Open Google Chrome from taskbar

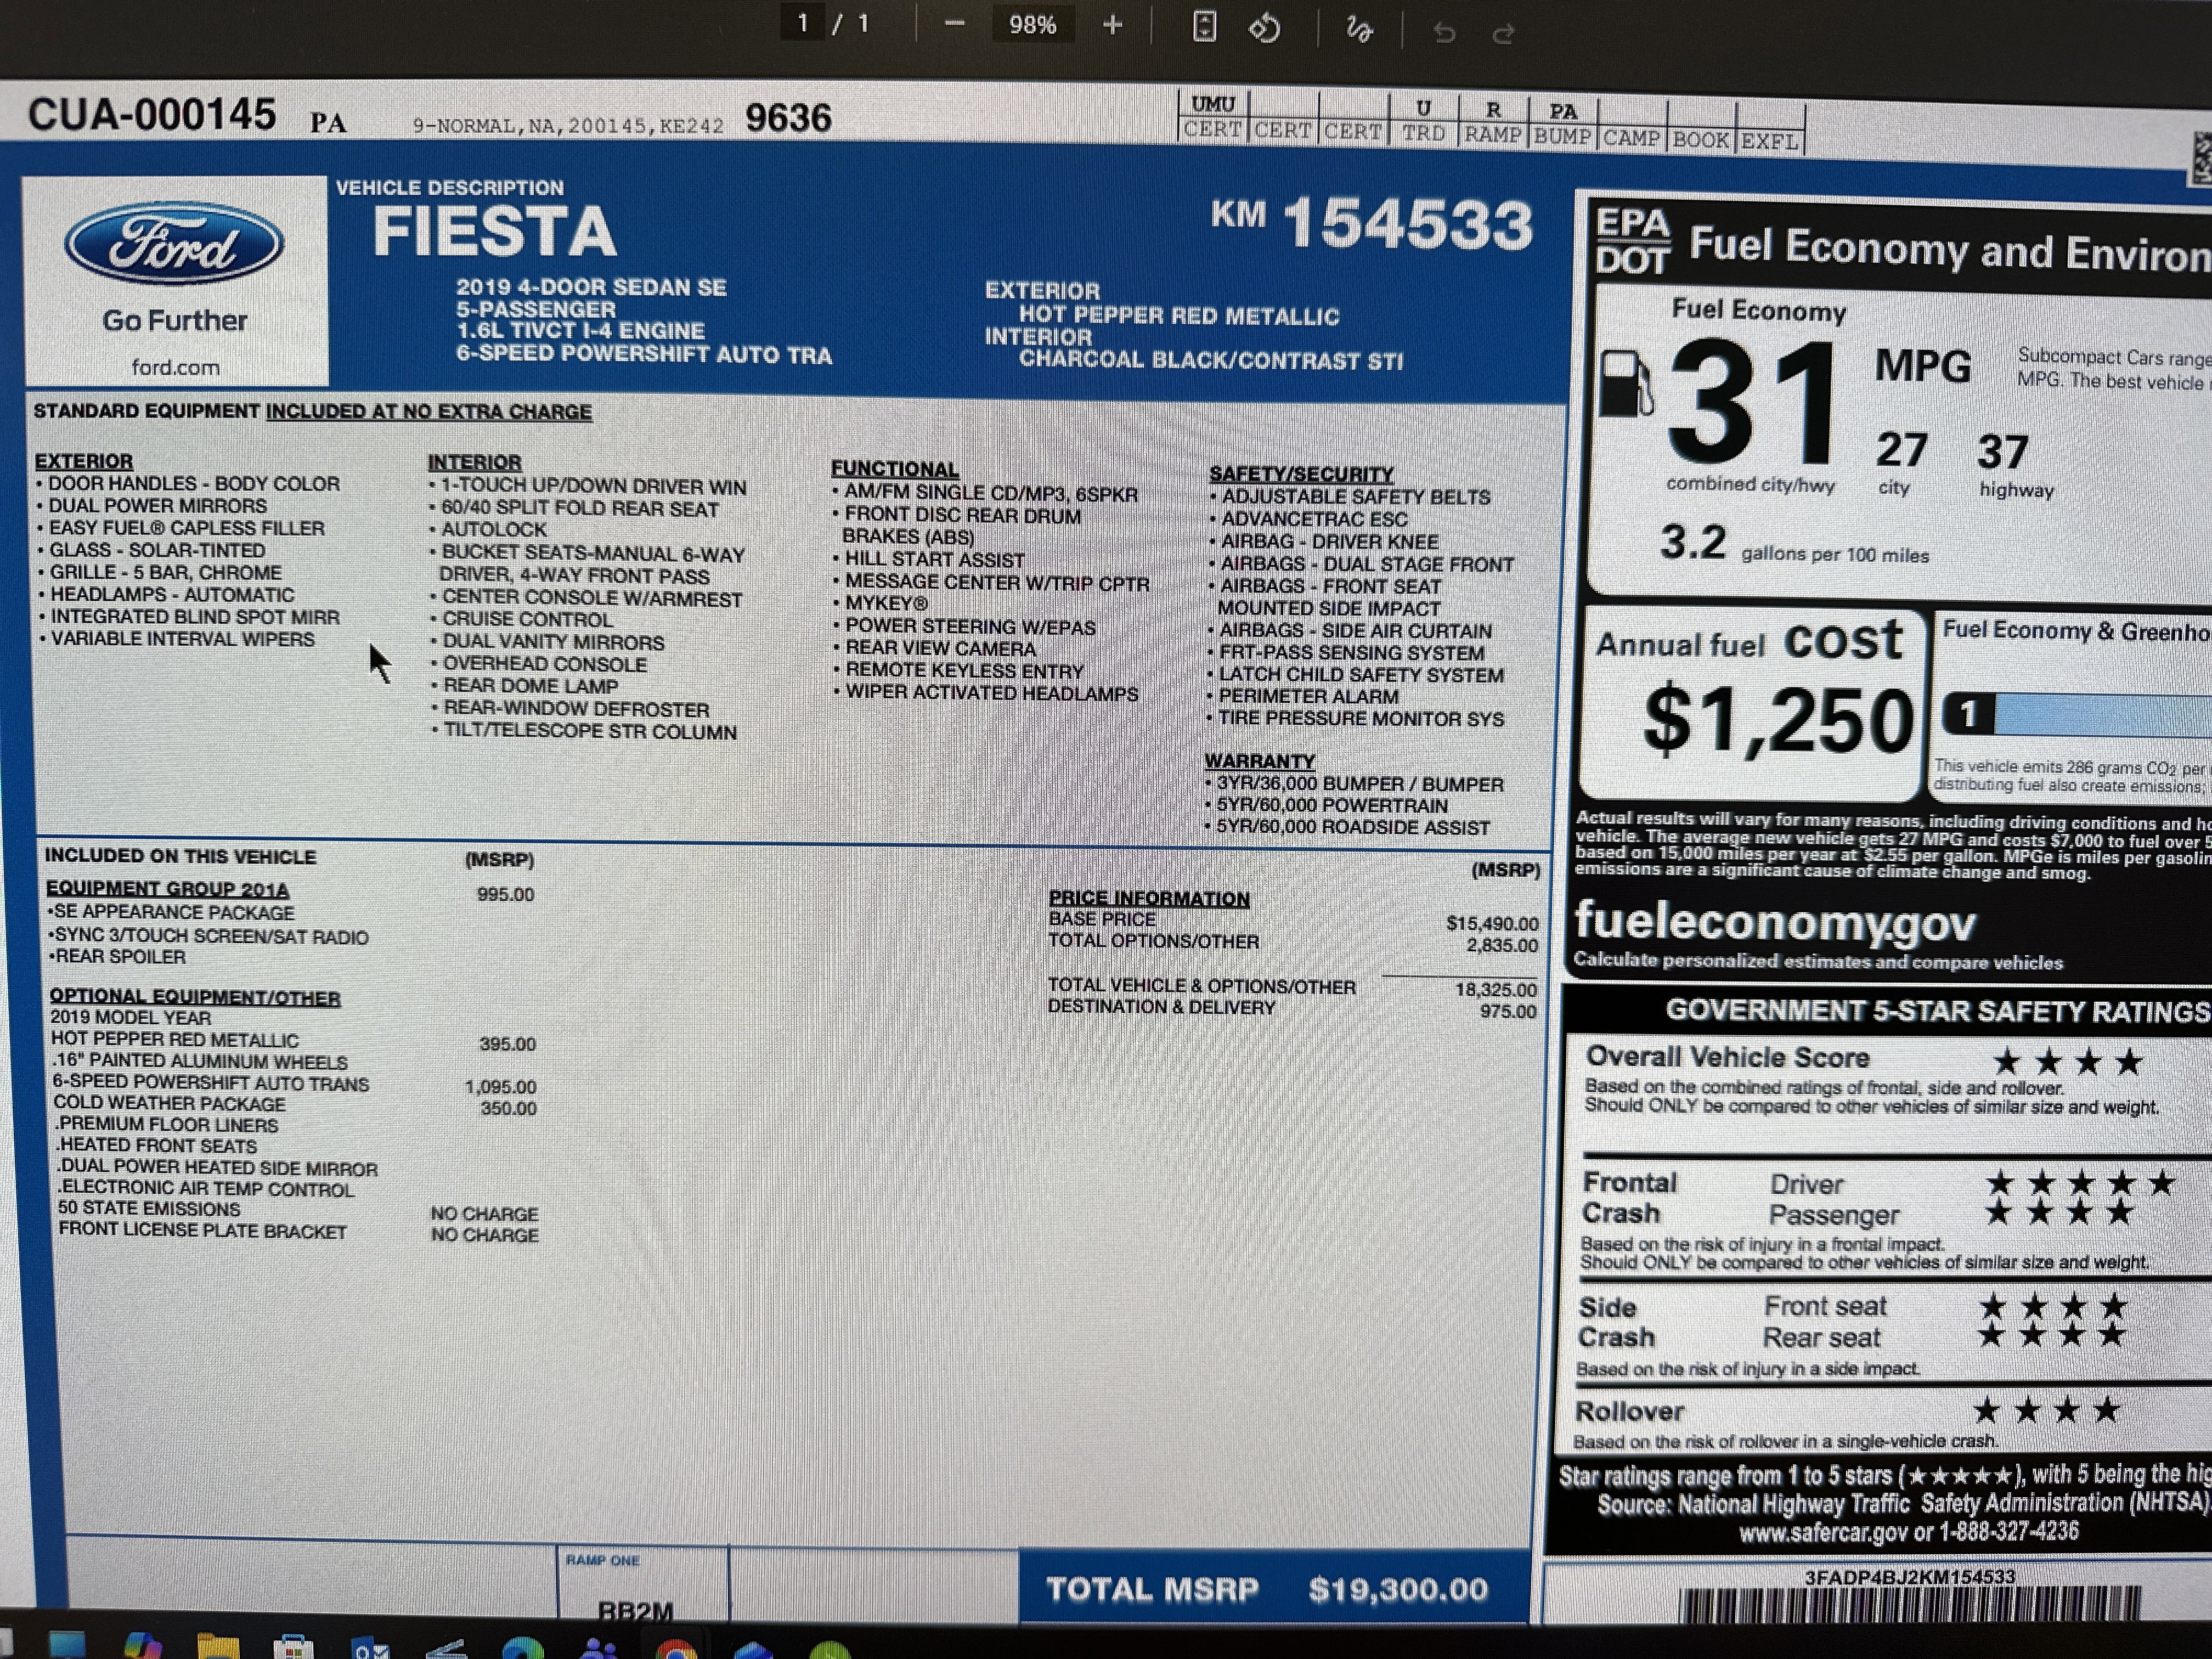coord(676,1649)
